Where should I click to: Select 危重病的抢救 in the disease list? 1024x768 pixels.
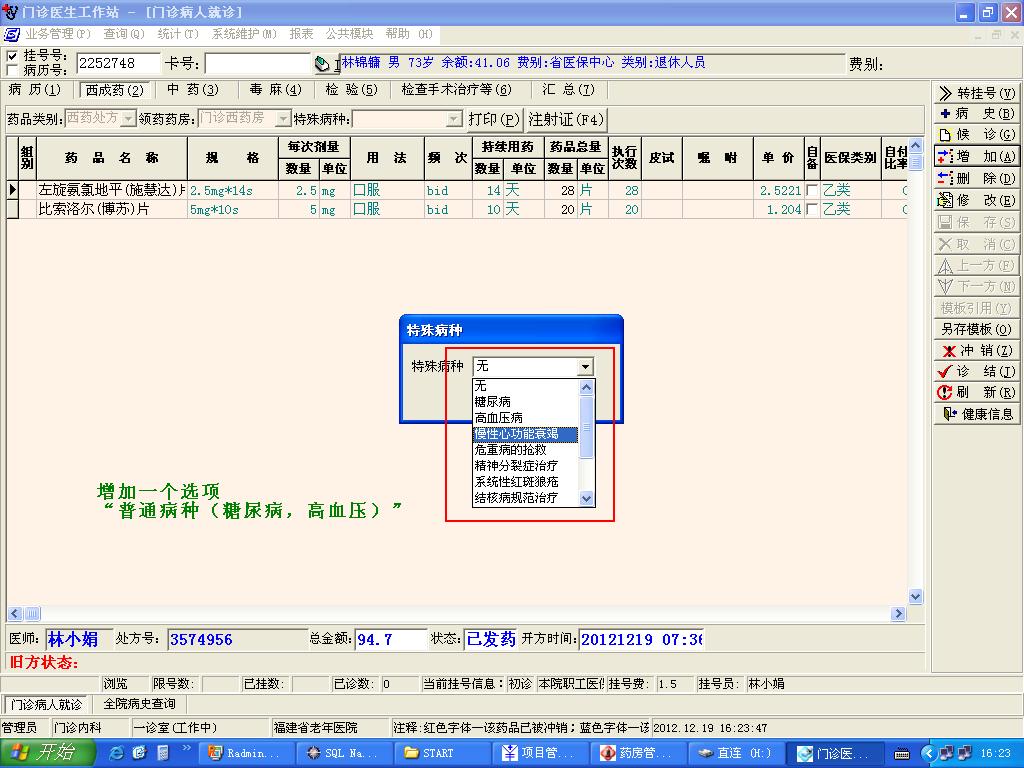click(526, 450)
